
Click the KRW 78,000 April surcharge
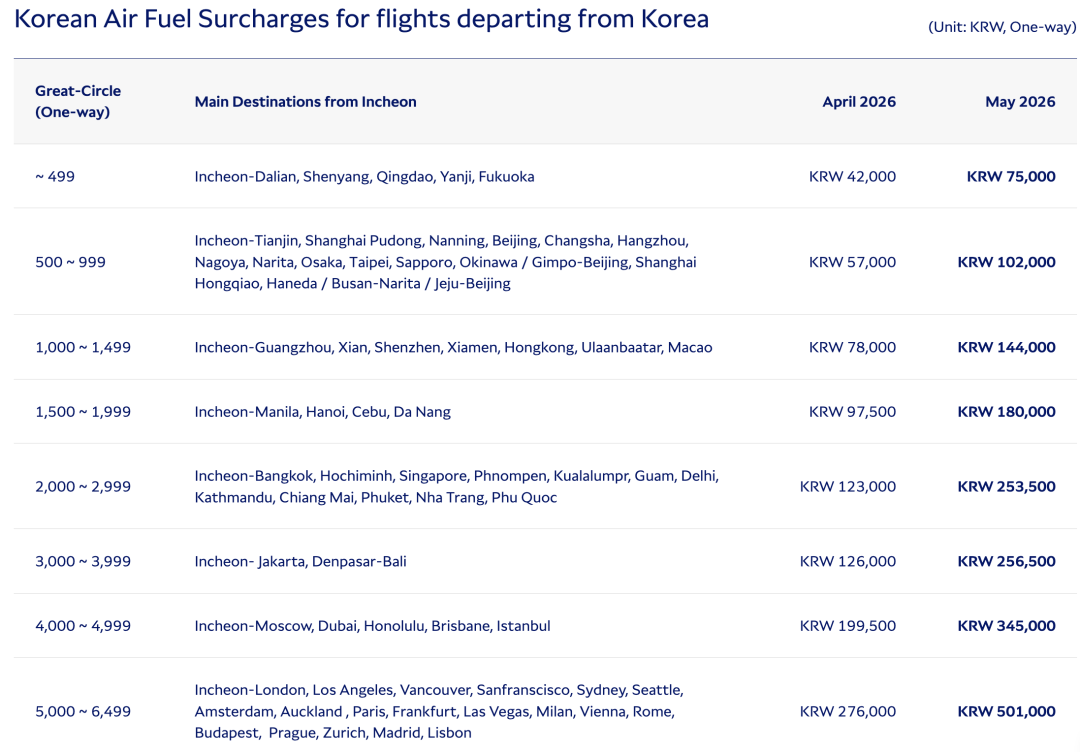852,348
